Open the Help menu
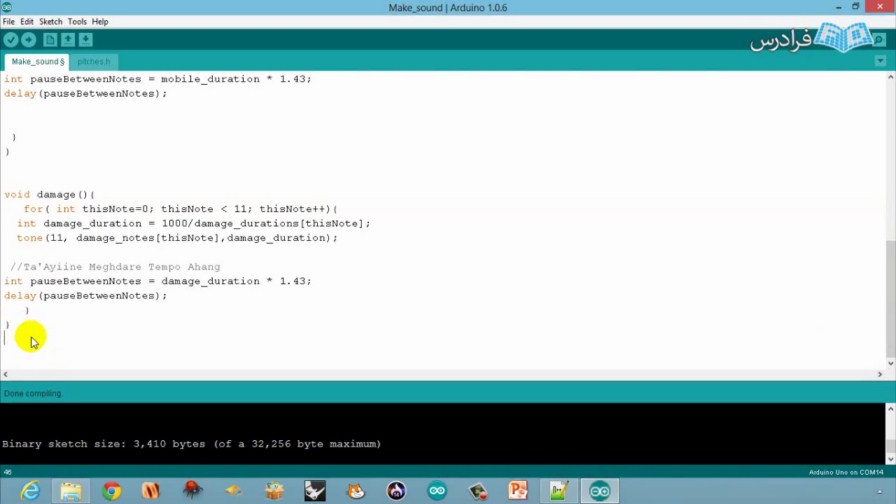The height and width of the screenshot is (504, 896). (x=100, y=21)
